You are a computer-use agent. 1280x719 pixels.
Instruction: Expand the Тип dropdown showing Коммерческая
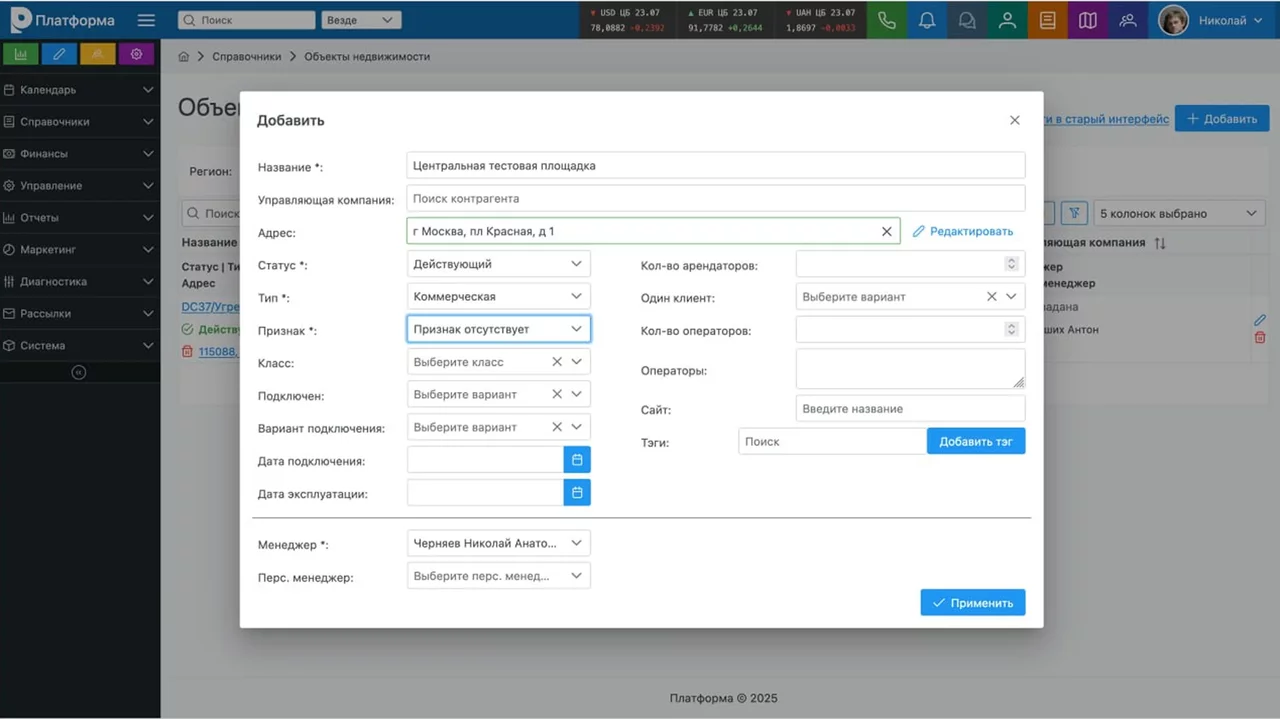[498, 297]
